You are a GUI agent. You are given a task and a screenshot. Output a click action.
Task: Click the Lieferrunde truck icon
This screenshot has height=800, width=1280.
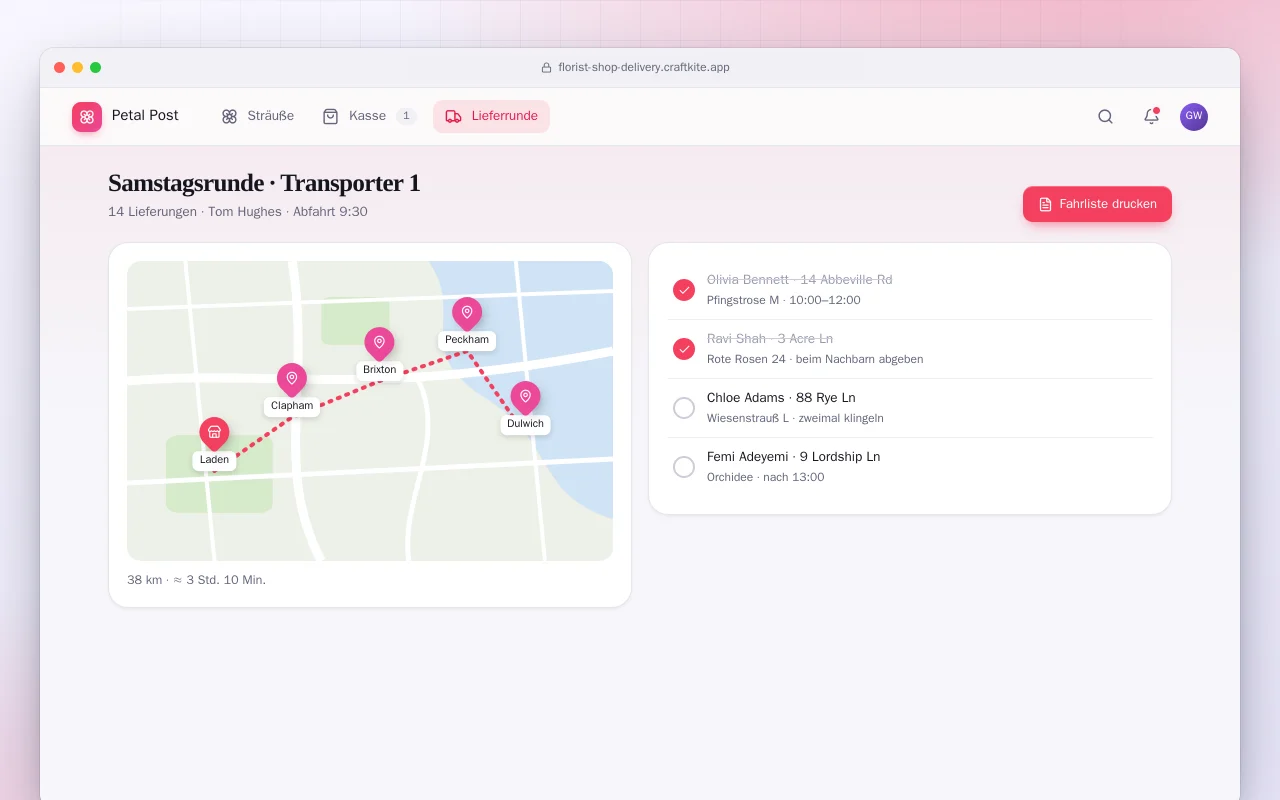click(453, 117)
